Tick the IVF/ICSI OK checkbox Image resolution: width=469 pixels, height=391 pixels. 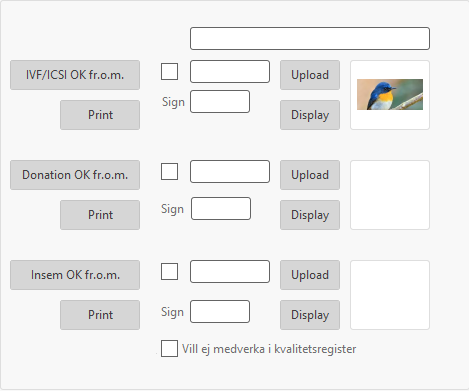coord(169,72)
